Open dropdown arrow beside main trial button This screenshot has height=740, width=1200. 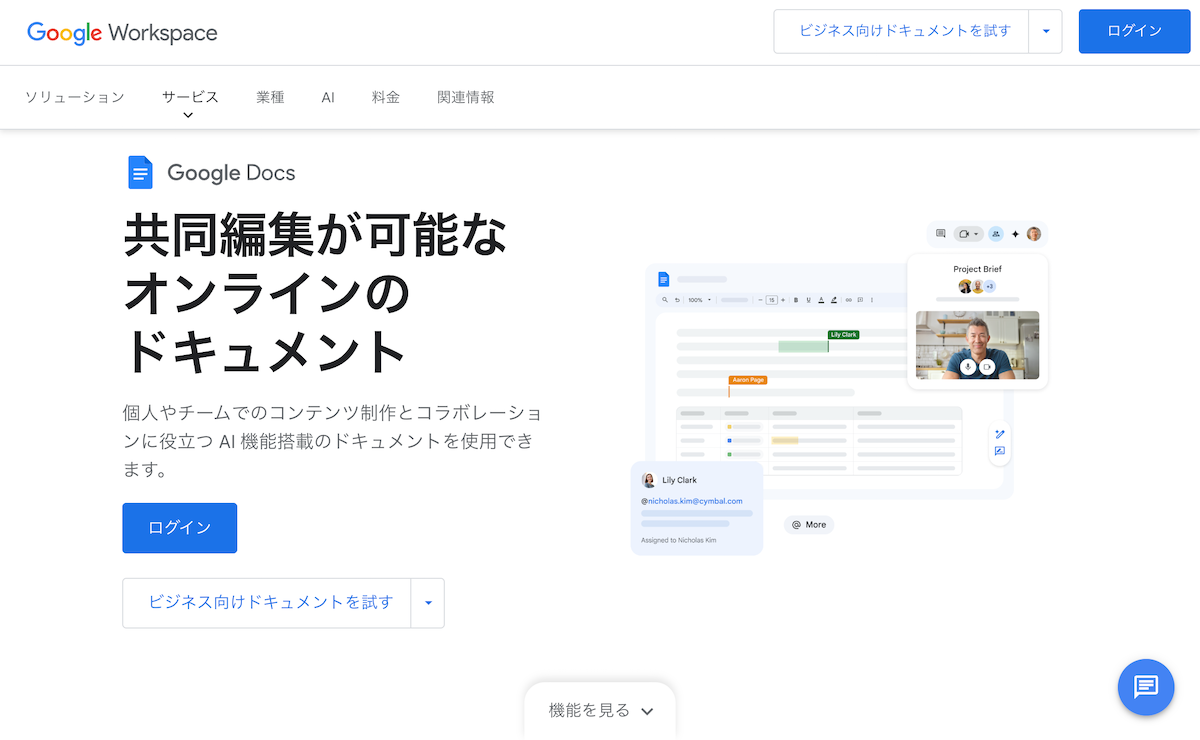pyautogui.click(x=428, y=603)
